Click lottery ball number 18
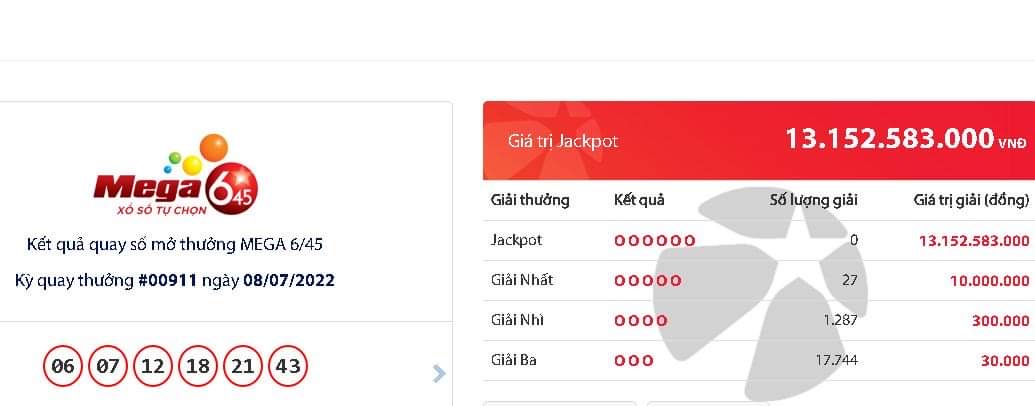Viewport: 1035px width, 406px height. tap(197, 366)
